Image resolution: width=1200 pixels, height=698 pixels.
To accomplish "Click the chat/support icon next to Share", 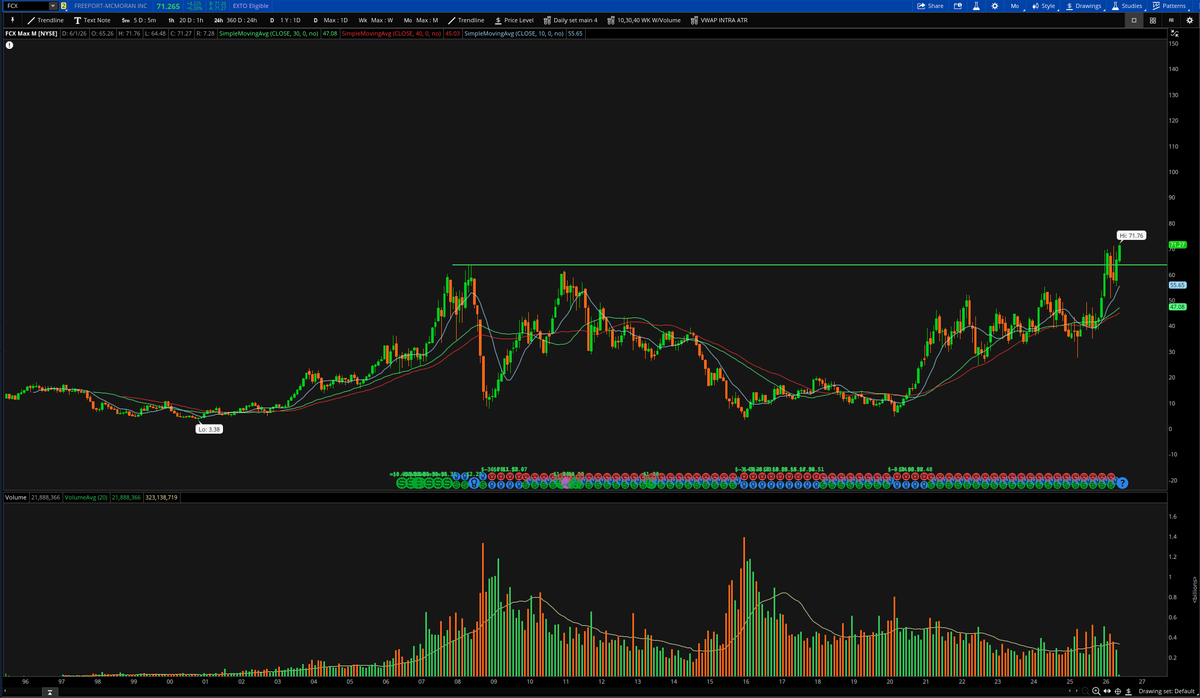I will (x=957, y=6).
